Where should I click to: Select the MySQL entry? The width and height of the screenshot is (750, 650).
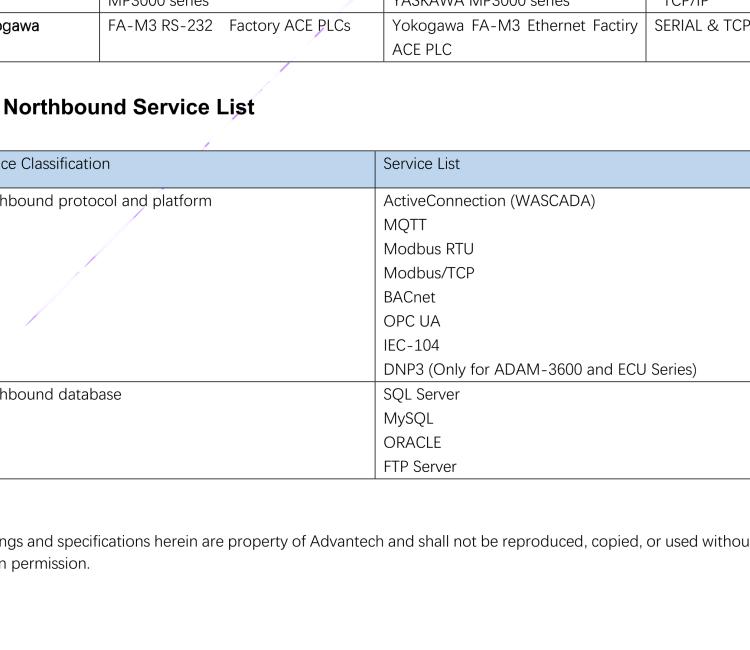click(407, 418)
